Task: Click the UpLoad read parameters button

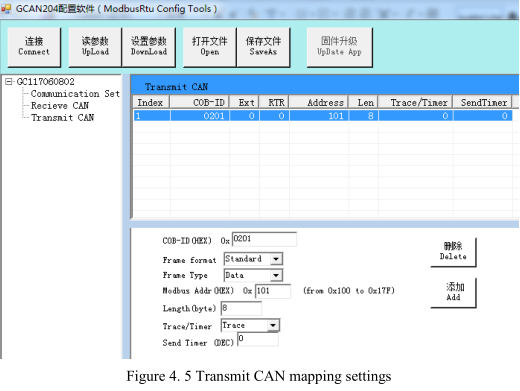Action: point(95,47)
